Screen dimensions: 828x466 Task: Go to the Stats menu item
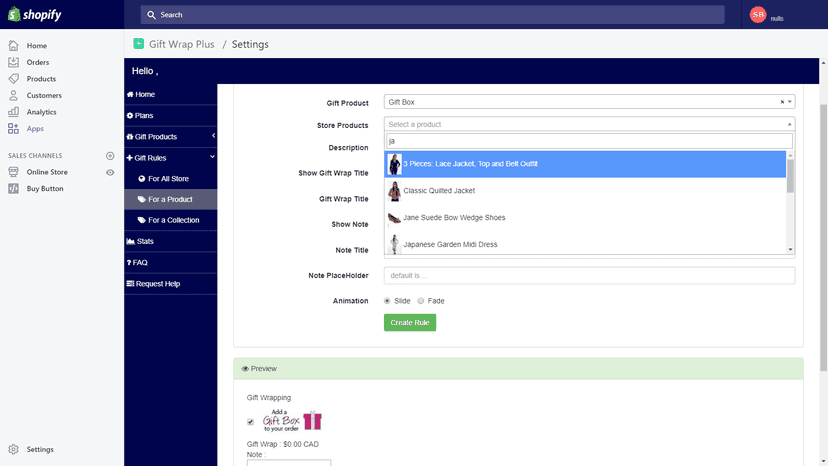point(171,241)
